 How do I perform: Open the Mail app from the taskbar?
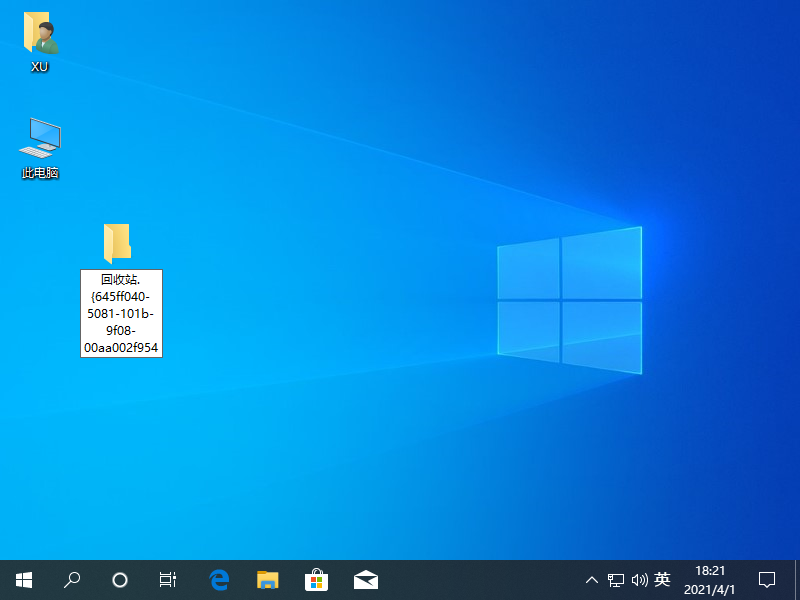pyautogui.click(x=365, y=579)
